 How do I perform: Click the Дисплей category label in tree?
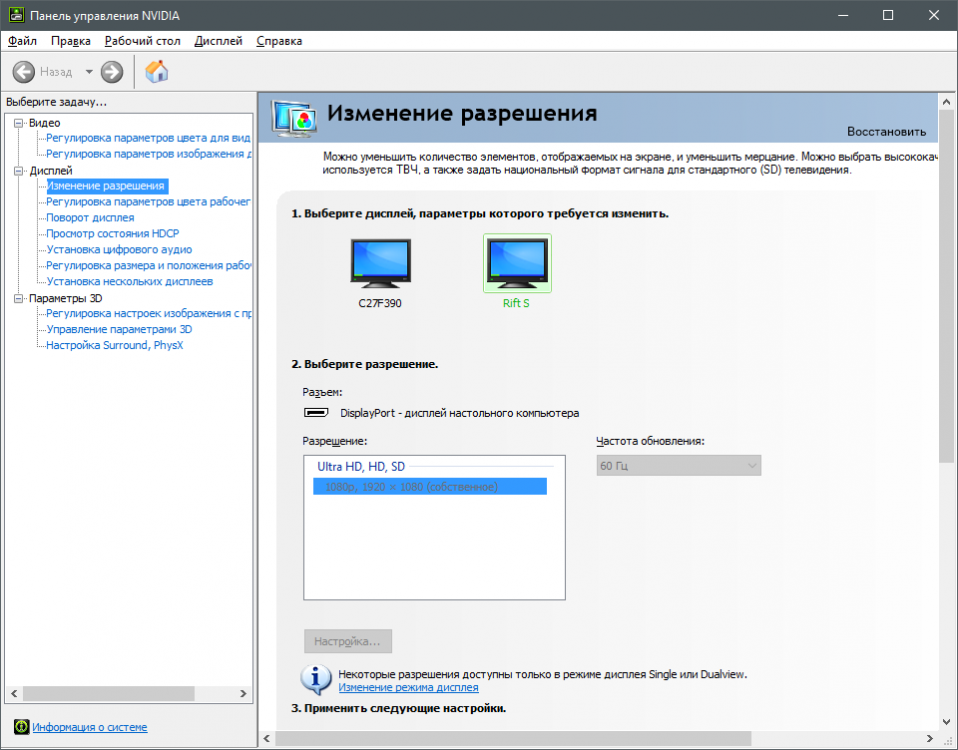coord(51,170)
